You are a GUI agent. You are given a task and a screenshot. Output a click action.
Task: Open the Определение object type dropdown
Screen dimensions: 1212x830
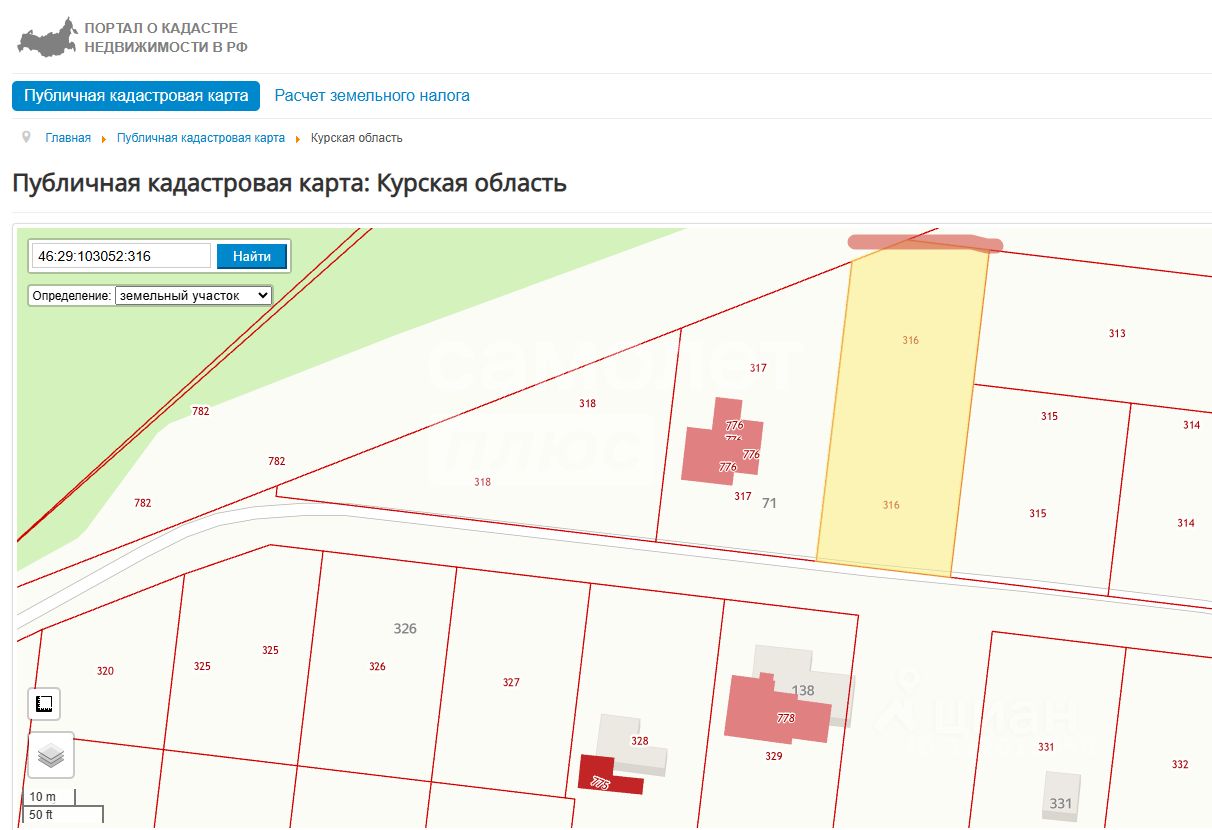coord(193,296)
